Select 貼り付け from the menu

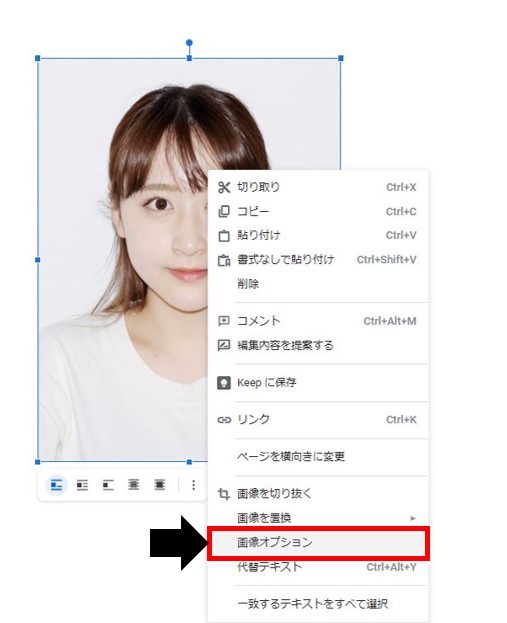pyautogui.click(x=318, y=235)
